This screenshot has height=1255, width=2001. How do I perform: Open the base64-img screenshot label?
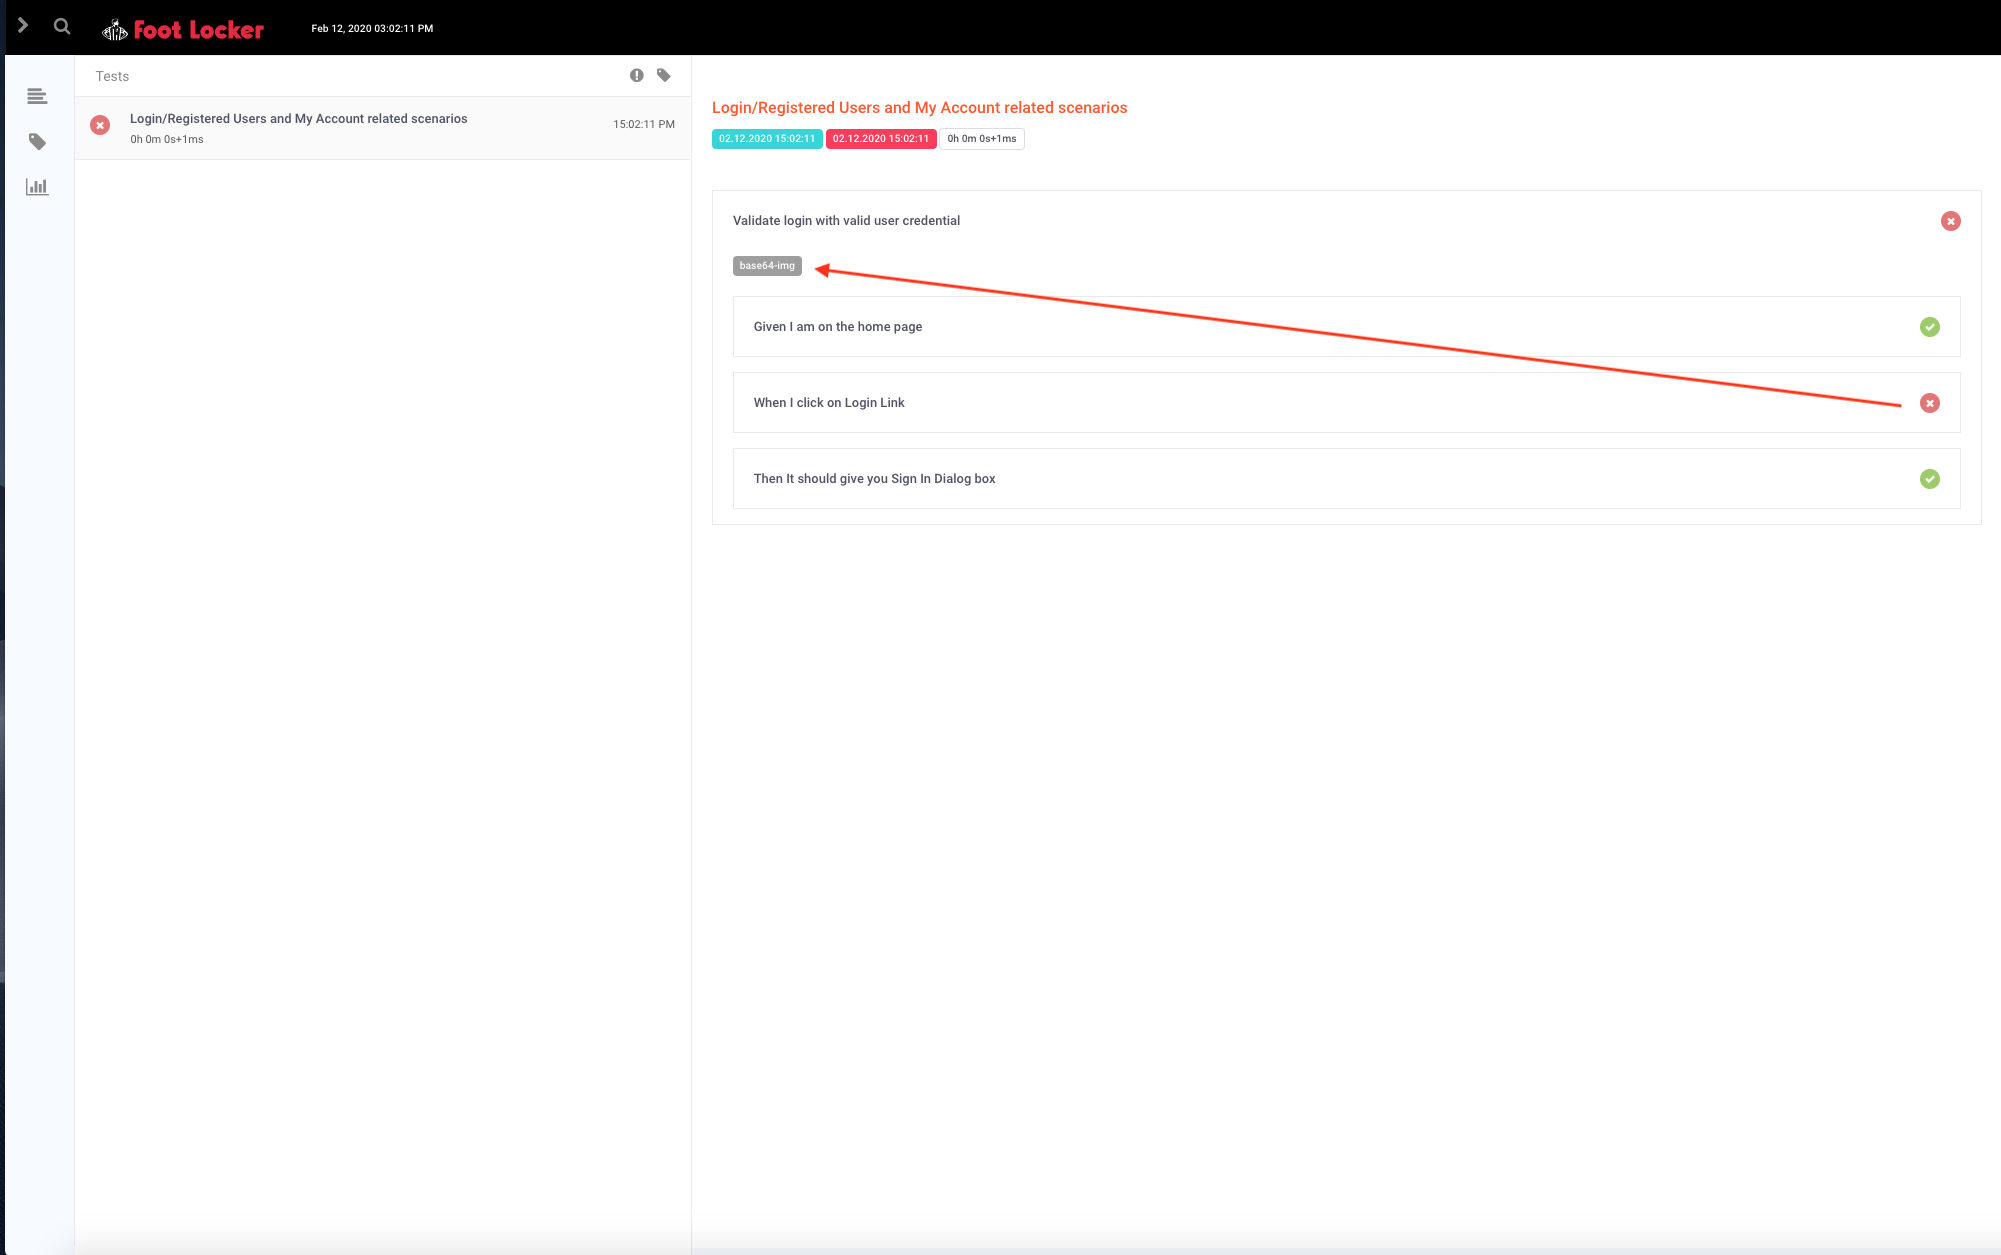pos(767,266)
